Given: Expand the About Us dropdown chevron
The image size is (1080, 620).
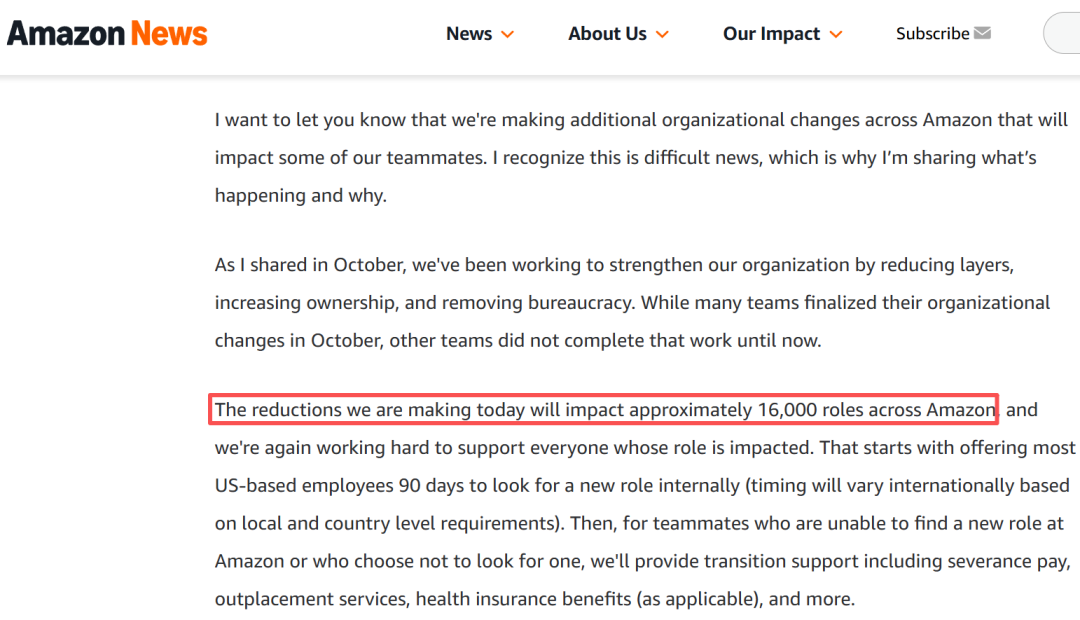Looking at the screenshot, I should click(x=661, y=35).
